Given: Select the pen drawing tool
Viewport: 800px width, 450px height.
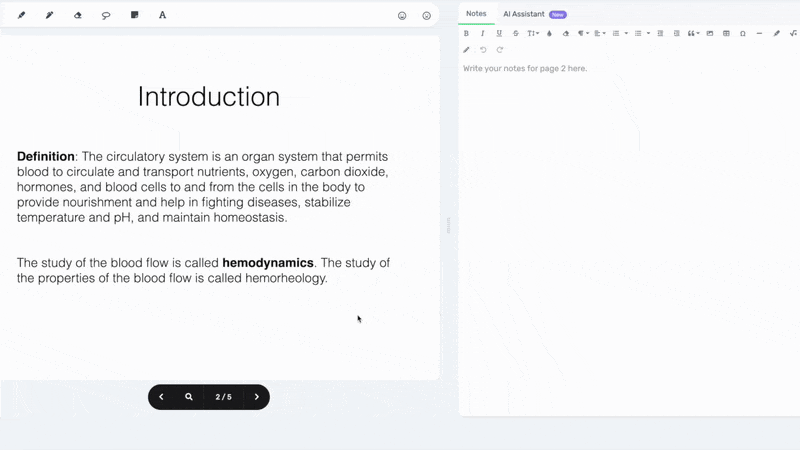Looking at the screenshot, I should point(21,15).
